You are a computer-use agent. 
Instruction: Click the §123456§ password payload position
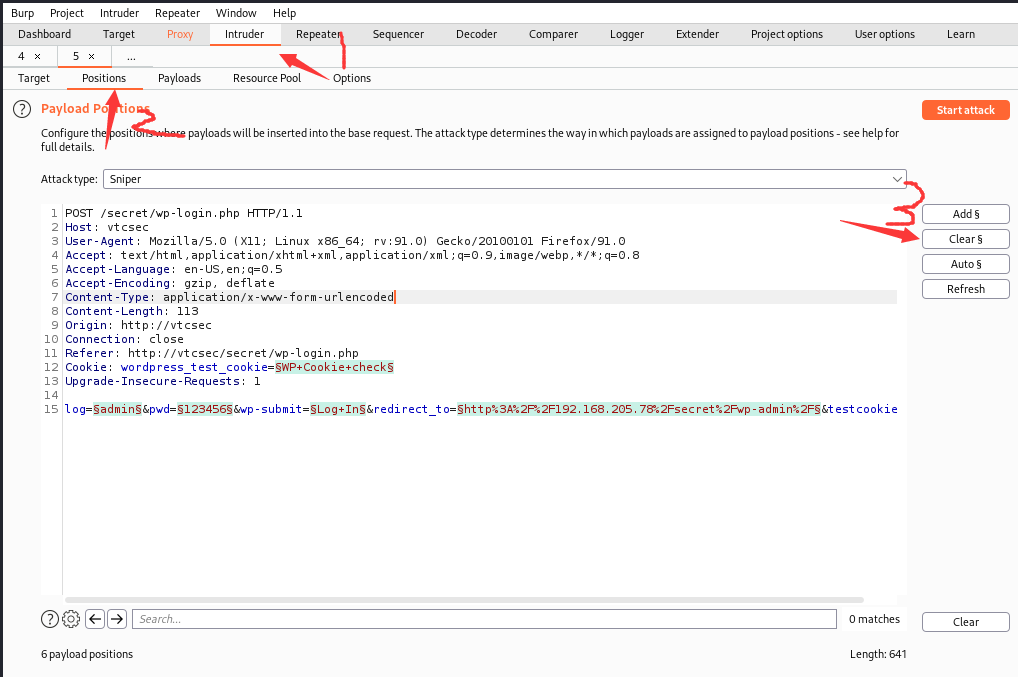pos(205,409)
